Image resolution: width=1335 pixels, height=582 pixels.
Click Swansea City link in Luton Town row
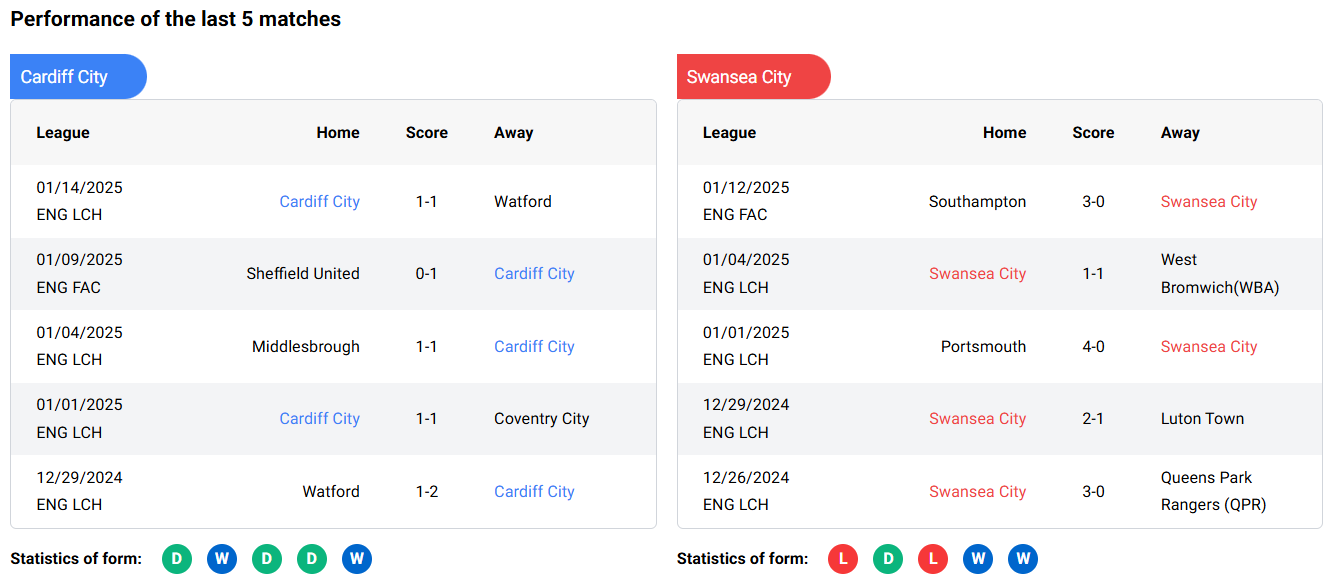point(977,419)
